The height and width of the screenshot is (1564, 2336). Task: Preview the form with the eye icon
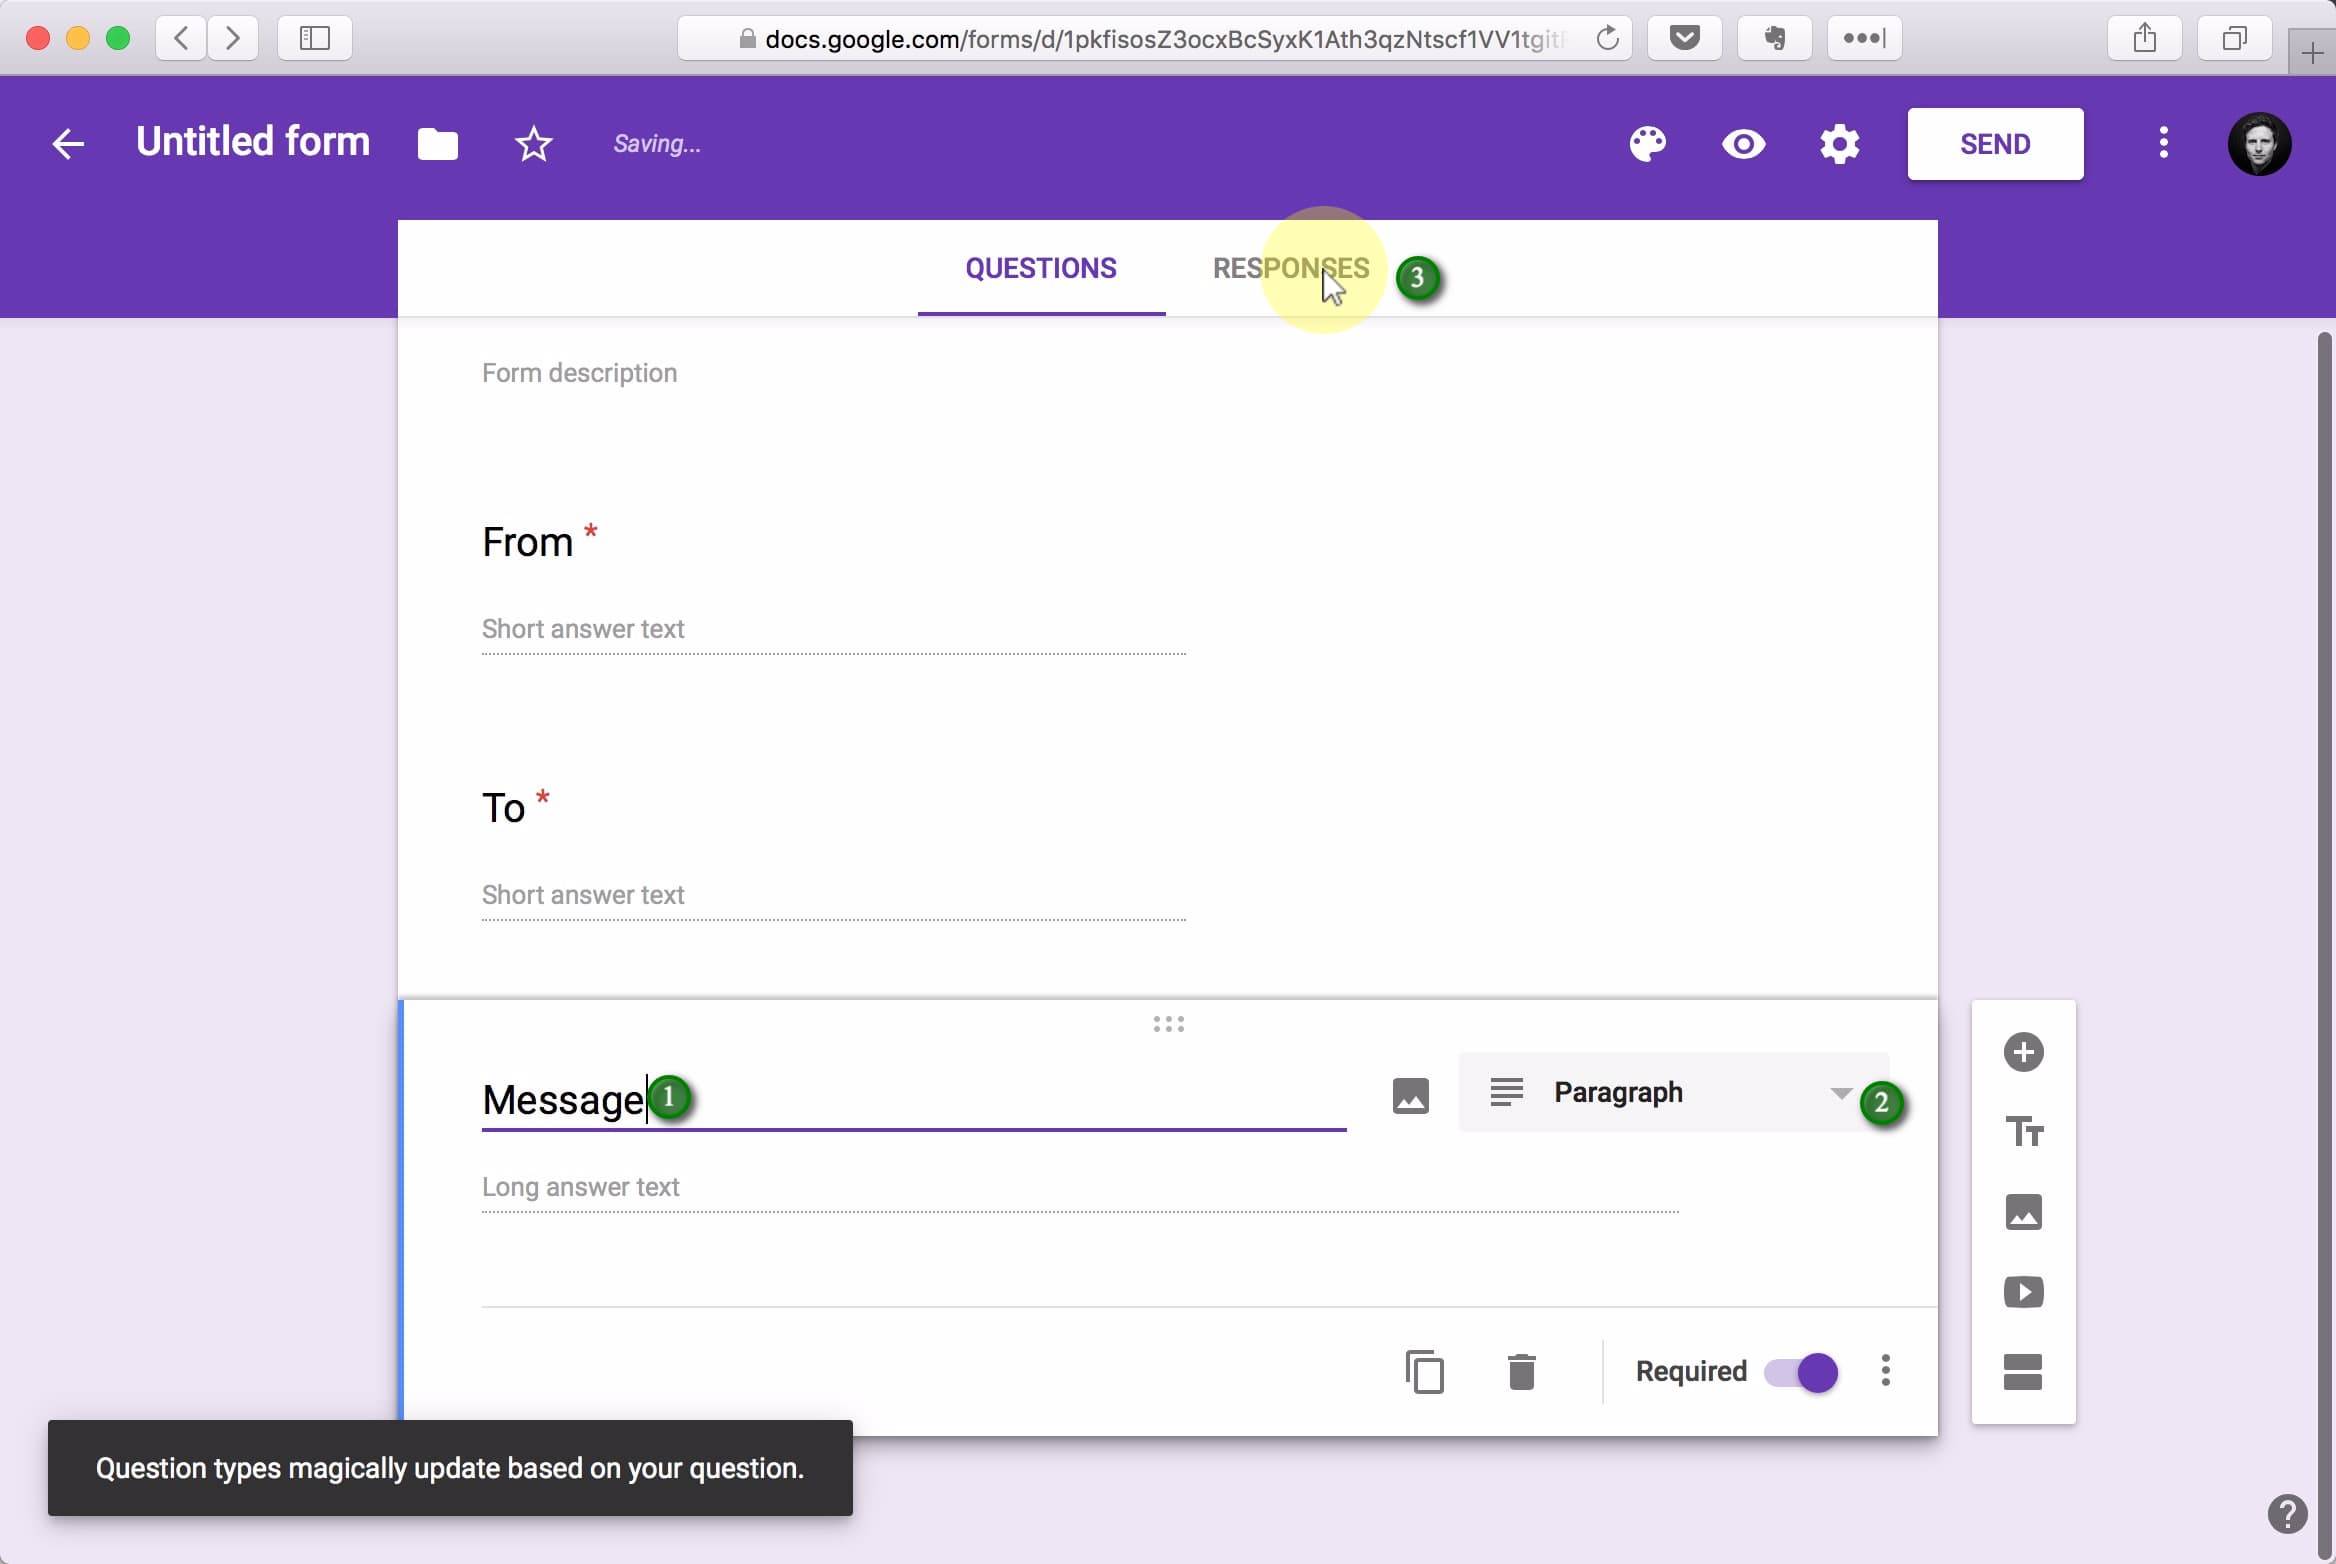point(1744,144)
